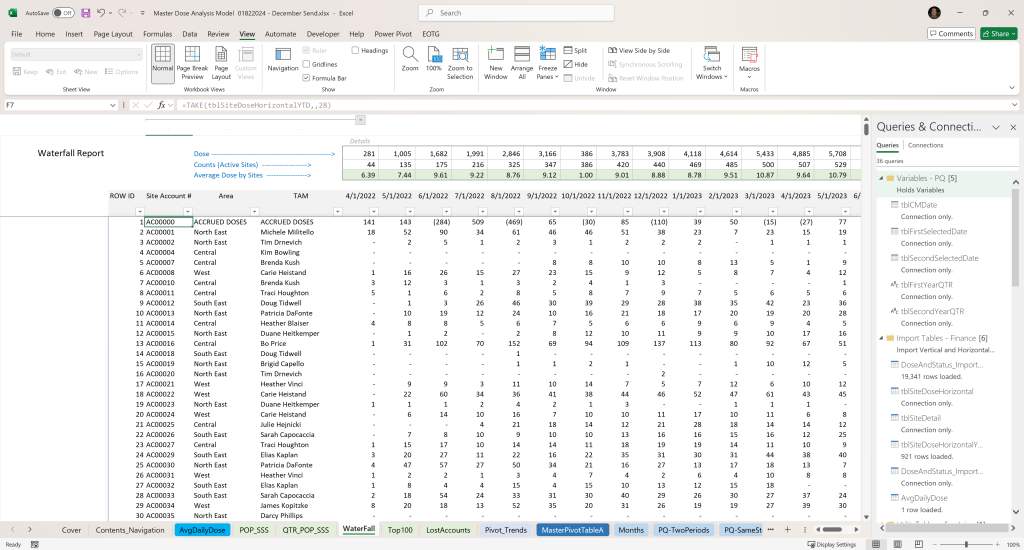
Task: Open the user account picture
Action: pos(935,13)
